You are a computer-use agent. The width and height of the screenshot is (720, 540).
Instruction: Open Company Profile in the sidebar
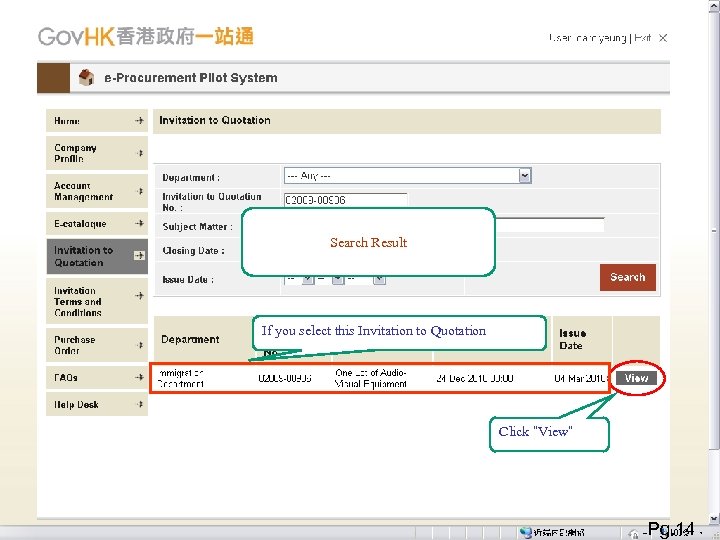coord(97,153)
